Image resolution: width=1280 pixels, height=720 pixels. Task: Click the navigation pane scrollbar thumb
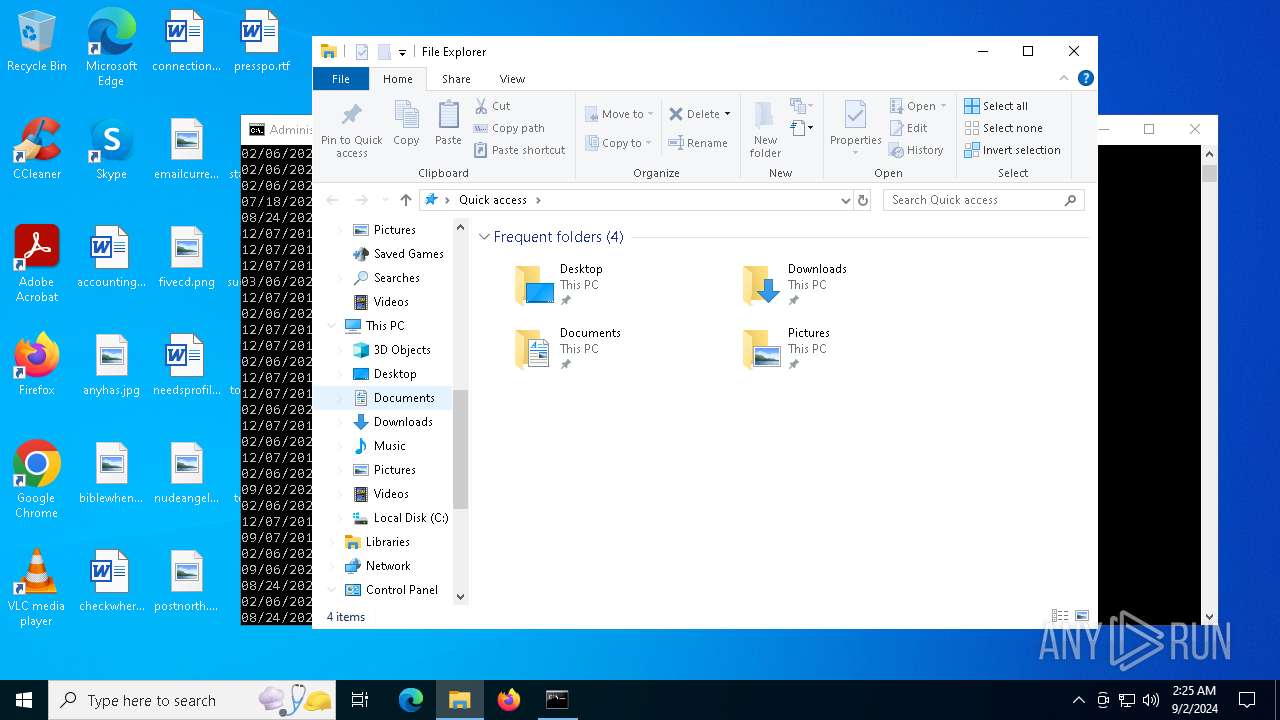[460, 449]
